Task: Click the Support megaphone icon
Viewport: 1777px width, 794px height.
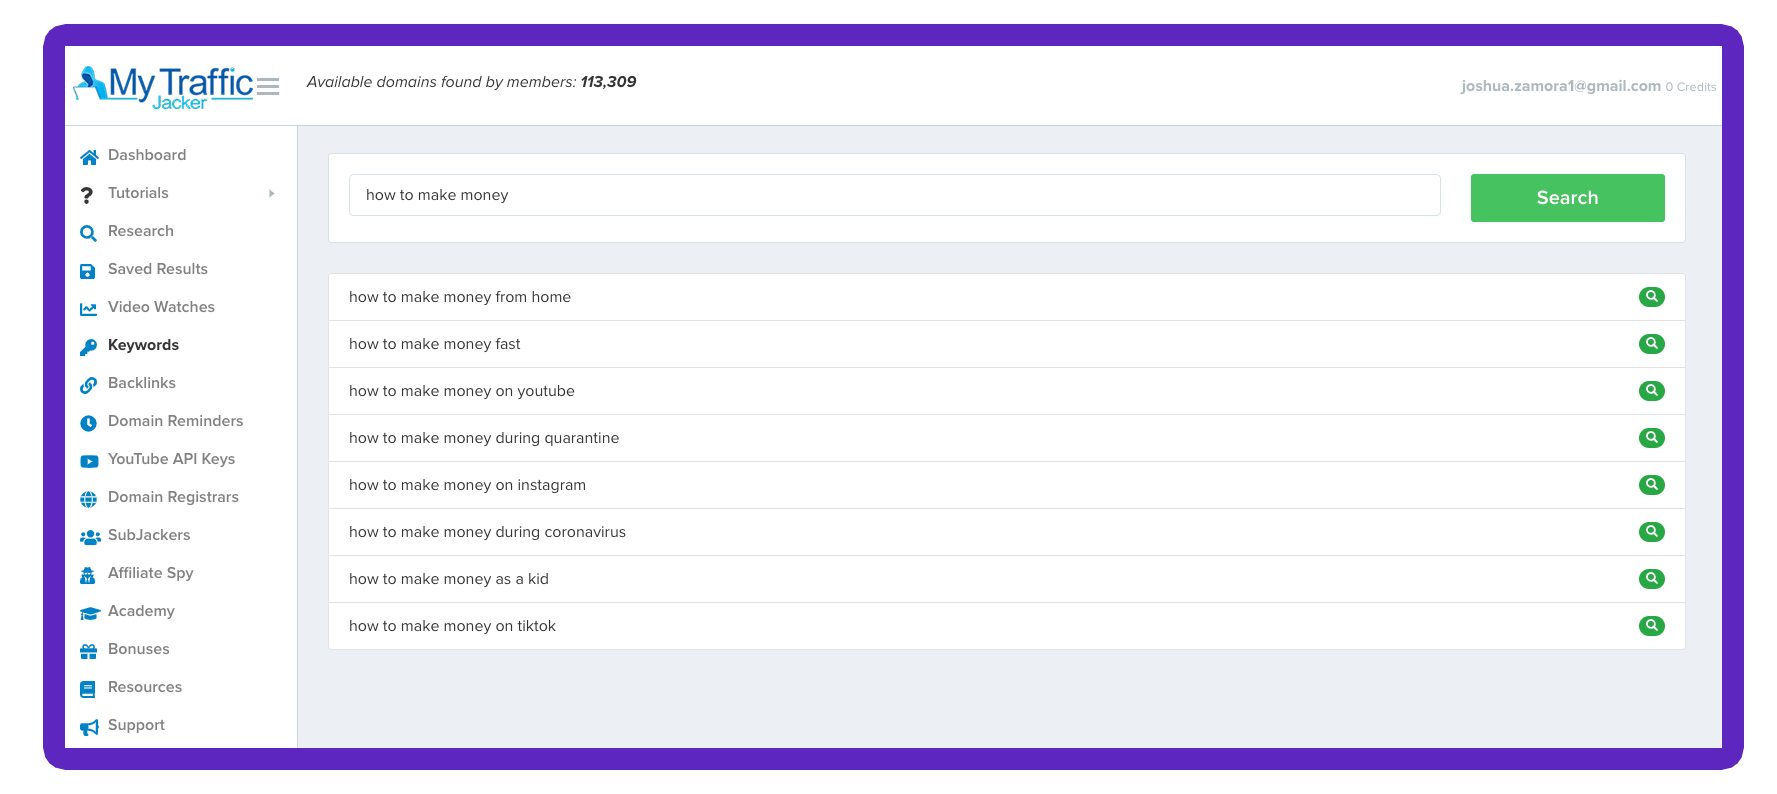Action: (x=89, y=726)
